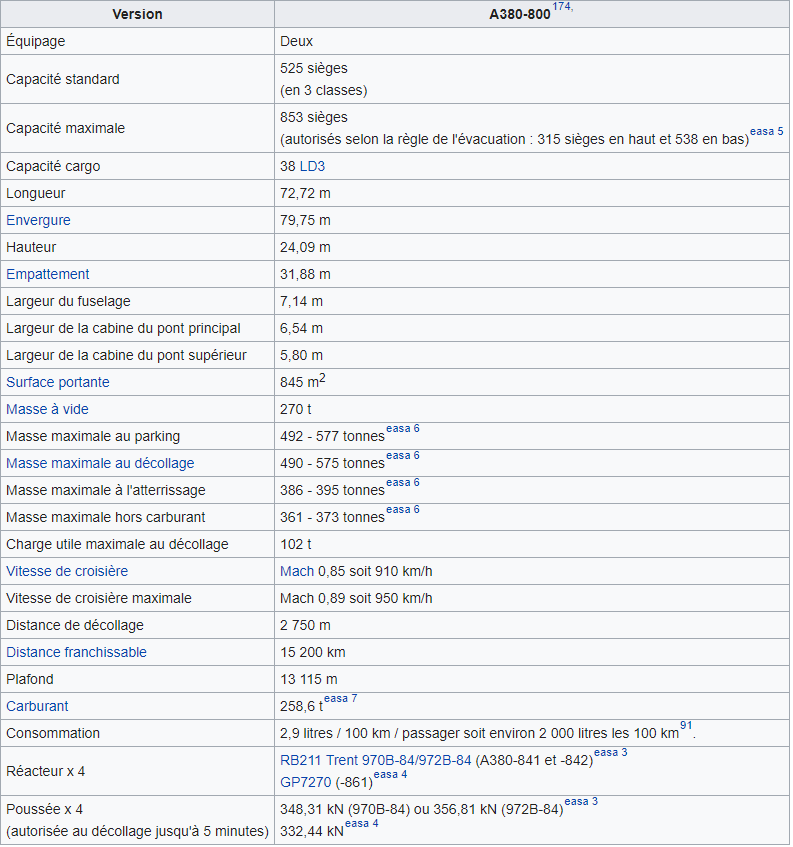Open the easa 7 note beside 258,6 t
The height and width of the screenshot is (847, 793).
[x=340, y=698]
